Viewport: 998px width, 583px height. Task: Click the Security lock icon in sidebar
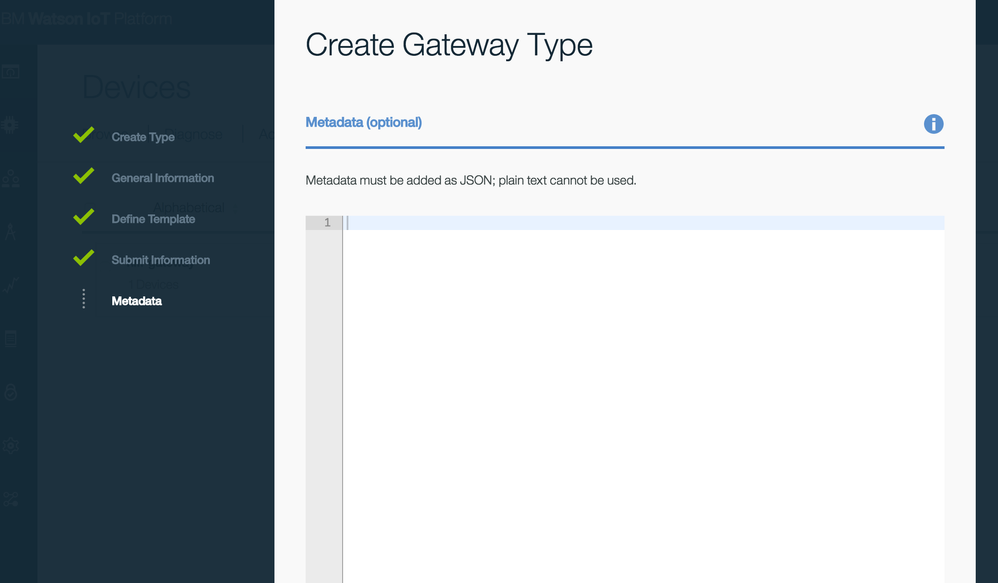(11, 393)
